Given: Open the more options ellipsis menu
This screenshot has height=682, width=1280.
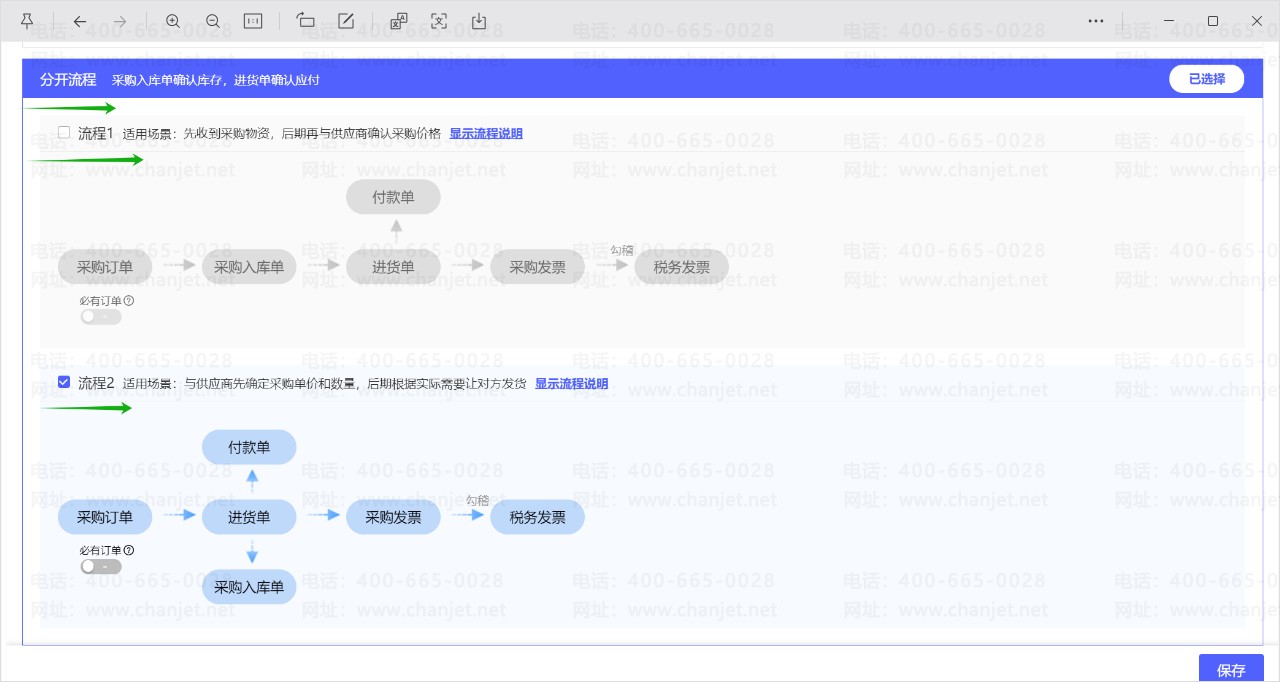Looking at the screenshot, I should (1096, 21).
